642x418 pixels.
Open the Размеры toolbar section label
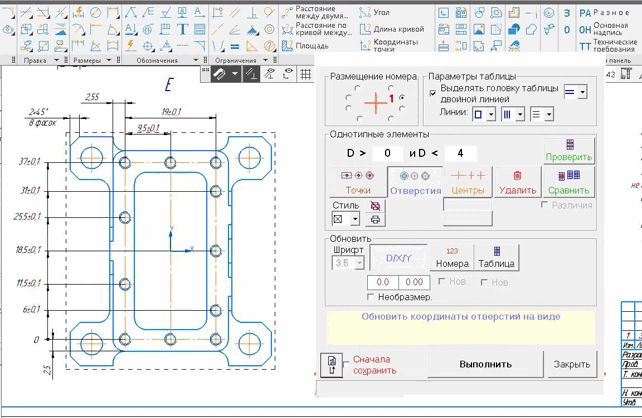tap(90, 60)
